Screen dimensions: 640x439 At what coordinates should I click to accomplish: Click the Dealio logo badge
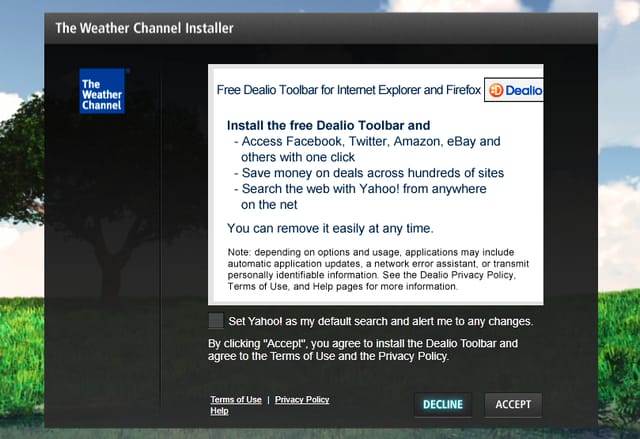pyautogui.click(x=514, y=90)
